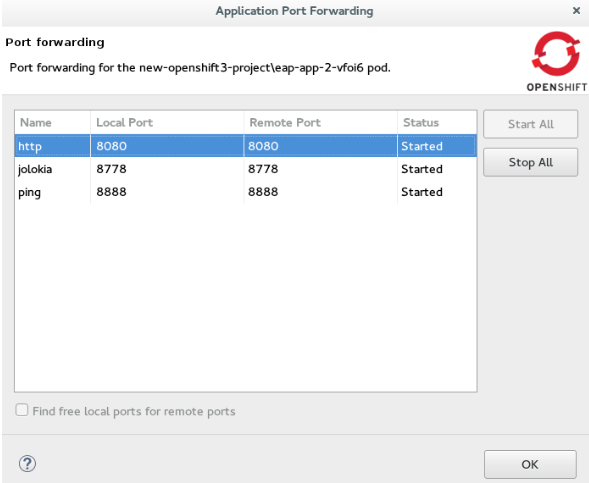Click remote port 8888 in ping row
This screenshot has width=589, height=483.
click(x=320, y=192)
